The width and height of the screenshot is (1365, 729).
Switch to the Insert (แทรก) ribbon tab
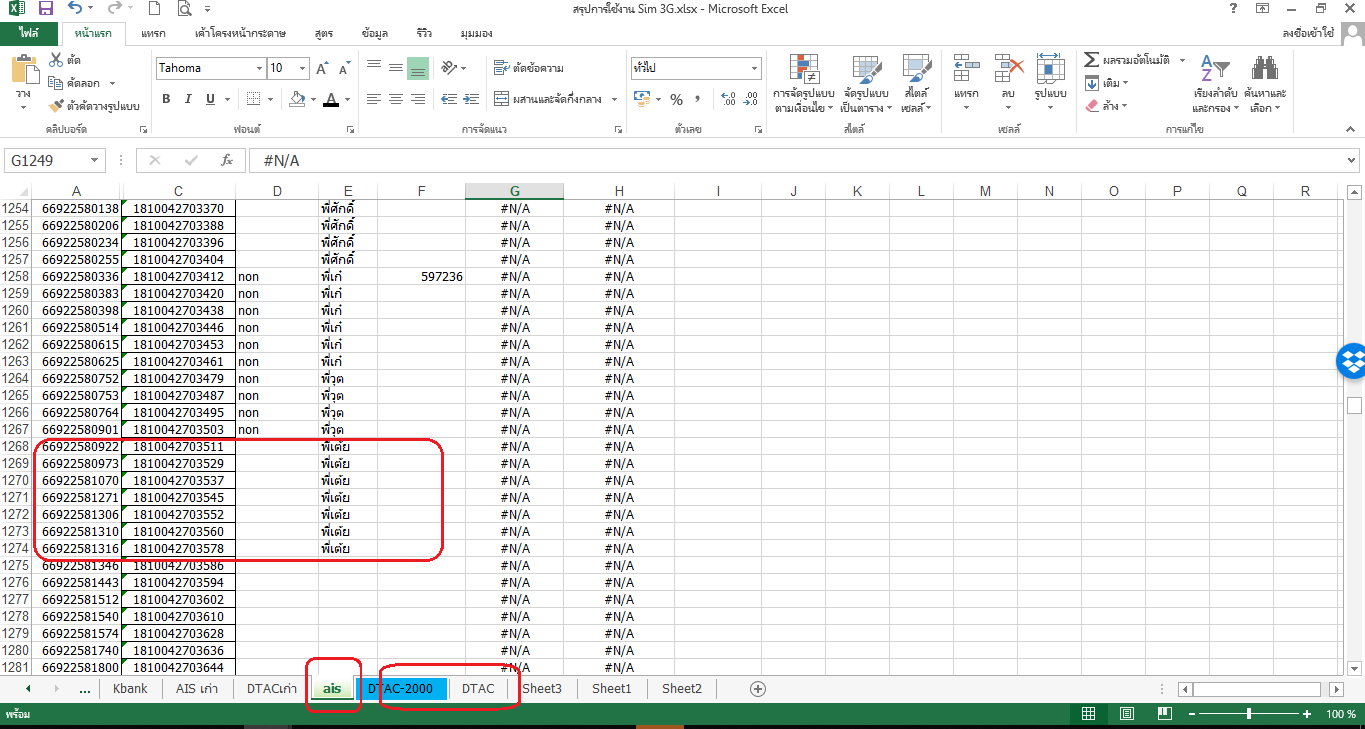pos(153,33)
